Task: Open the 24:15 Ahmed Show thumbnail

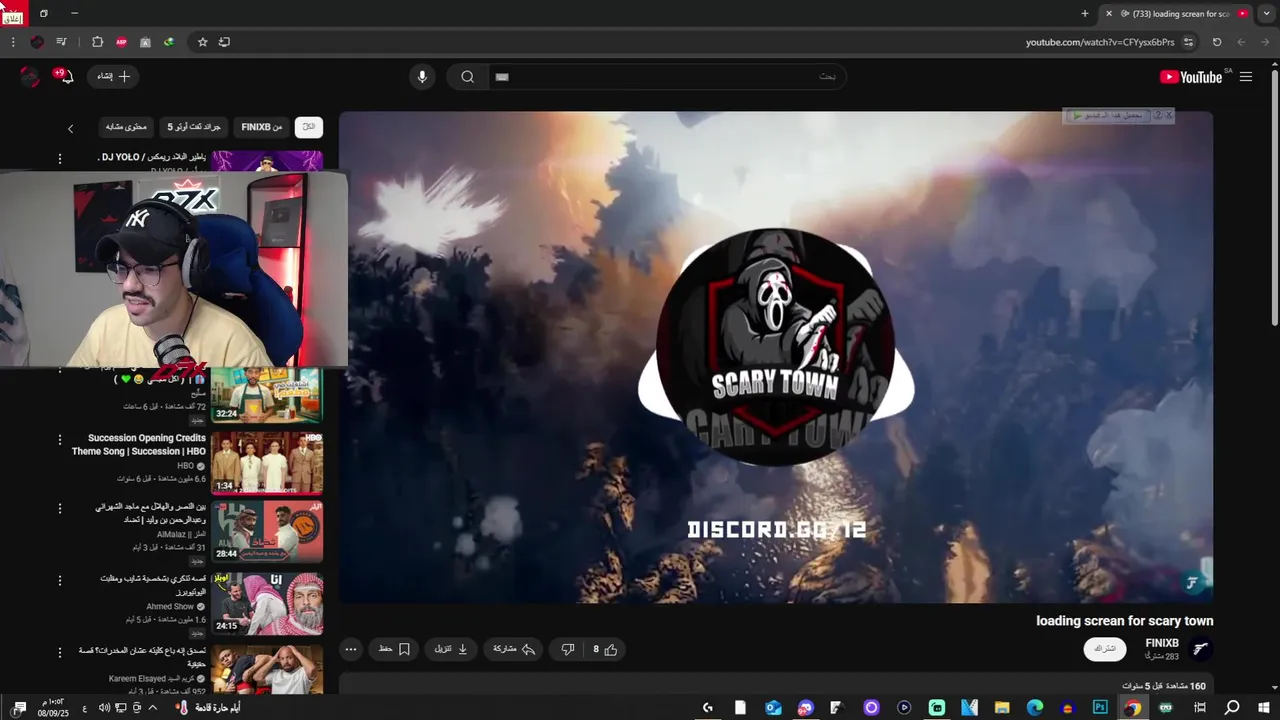Action: (x=267, y=604)
